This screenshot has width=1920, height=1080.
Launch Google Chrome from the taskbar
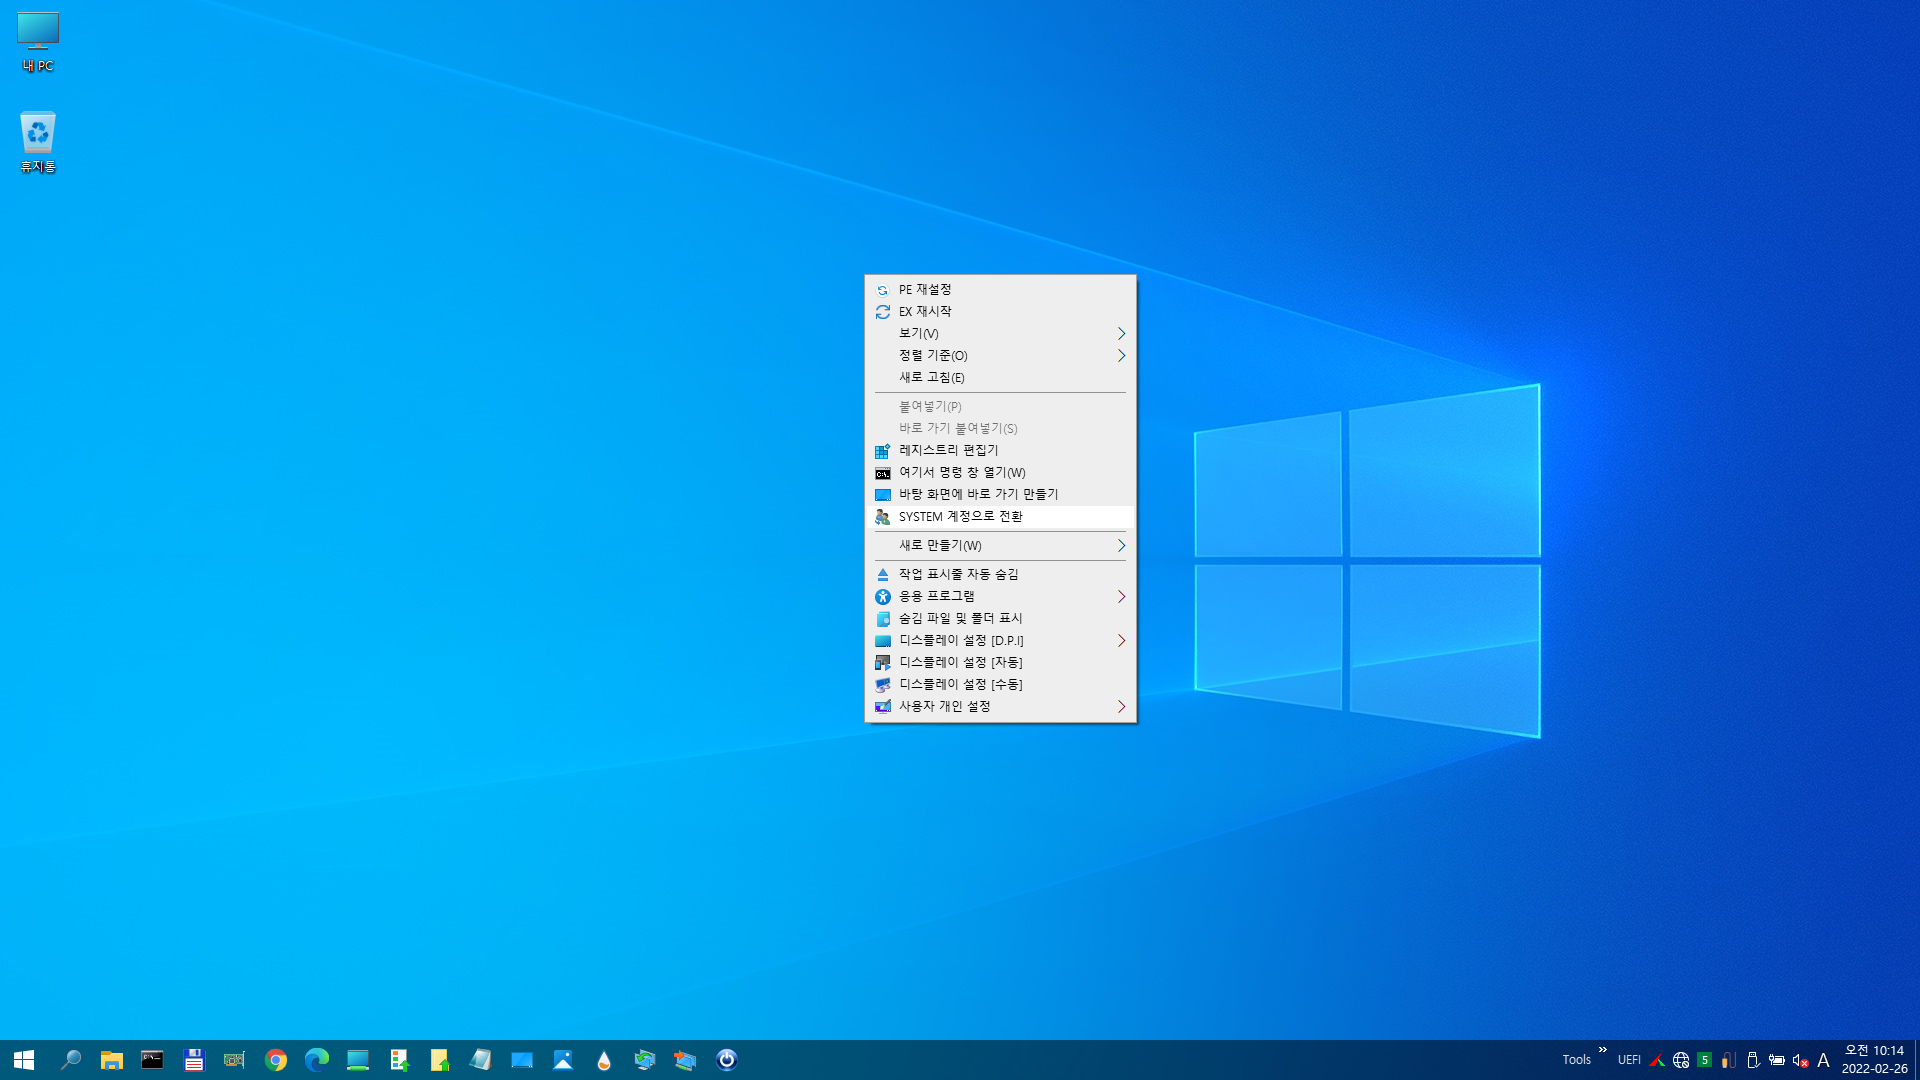pyautogui.click(x=276, y=1060)
